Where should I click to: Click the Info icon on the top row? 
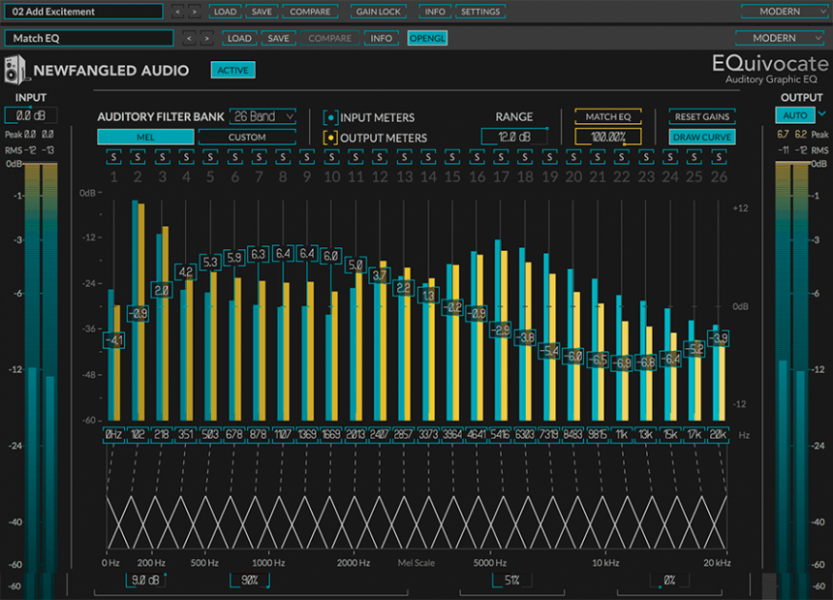tap(434, 11)
